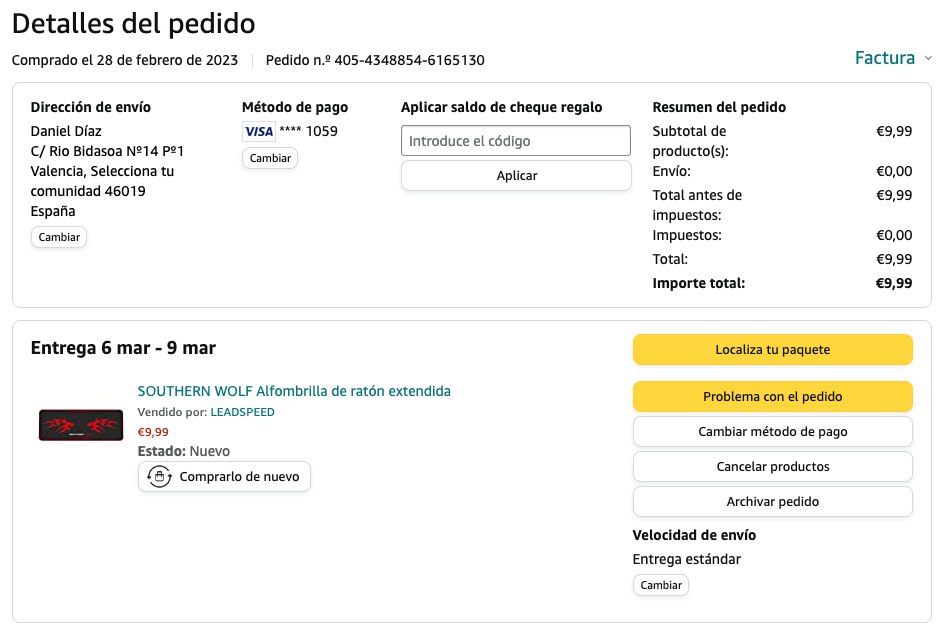Image resolution: width=940 pixels, height=635 pixels.
Task: Click the buy-again cart icon
Action: pos(157,477)
